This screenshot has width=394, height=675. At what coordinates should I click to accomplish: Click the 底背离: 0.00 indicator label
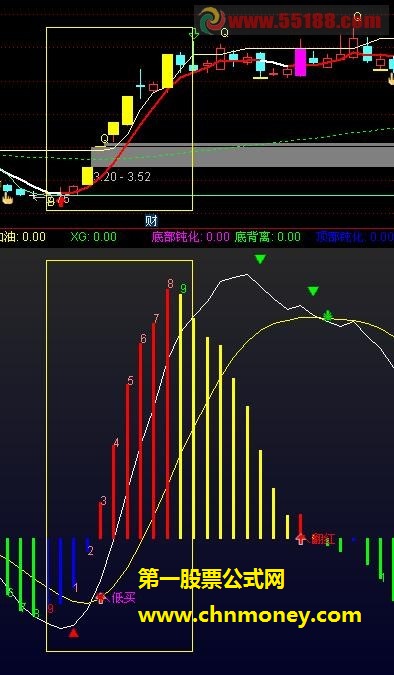tap(267, 236)
